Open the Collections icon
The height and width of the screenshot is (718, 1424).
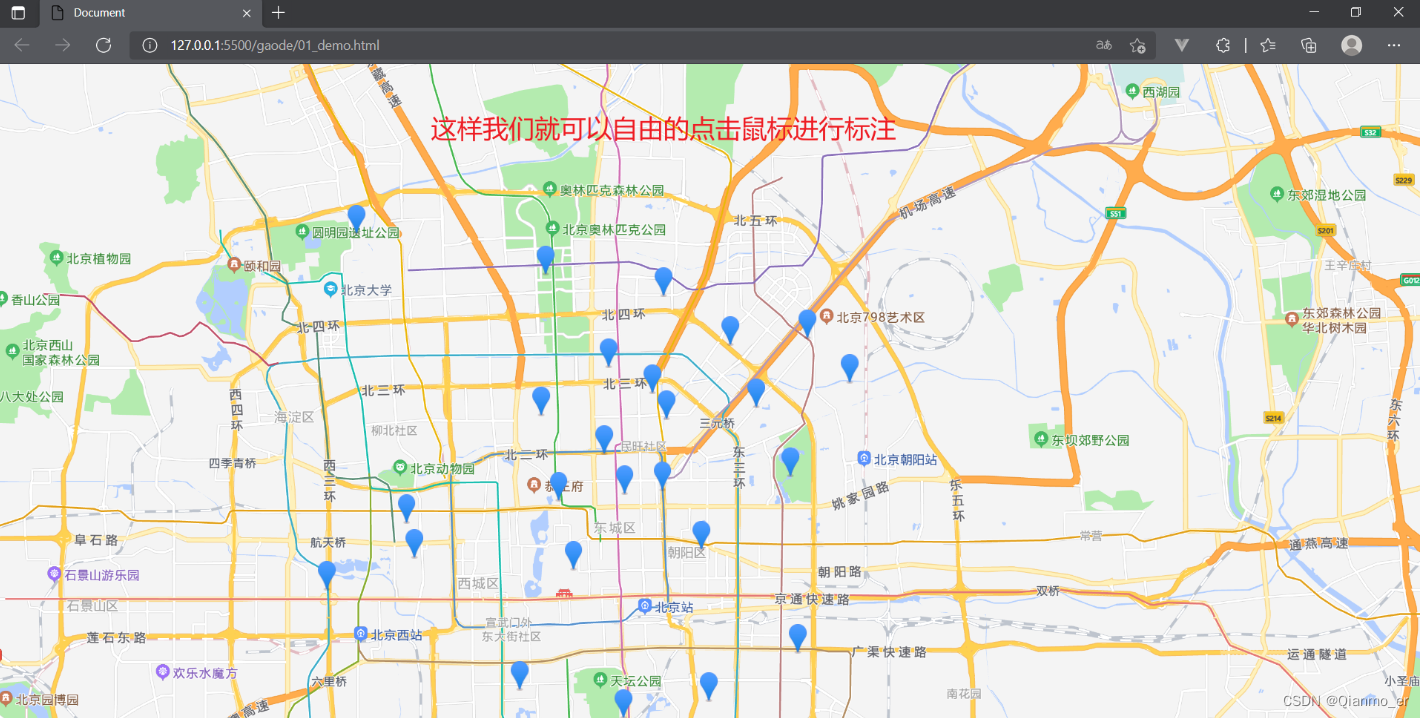click(x=1308, y=45)
